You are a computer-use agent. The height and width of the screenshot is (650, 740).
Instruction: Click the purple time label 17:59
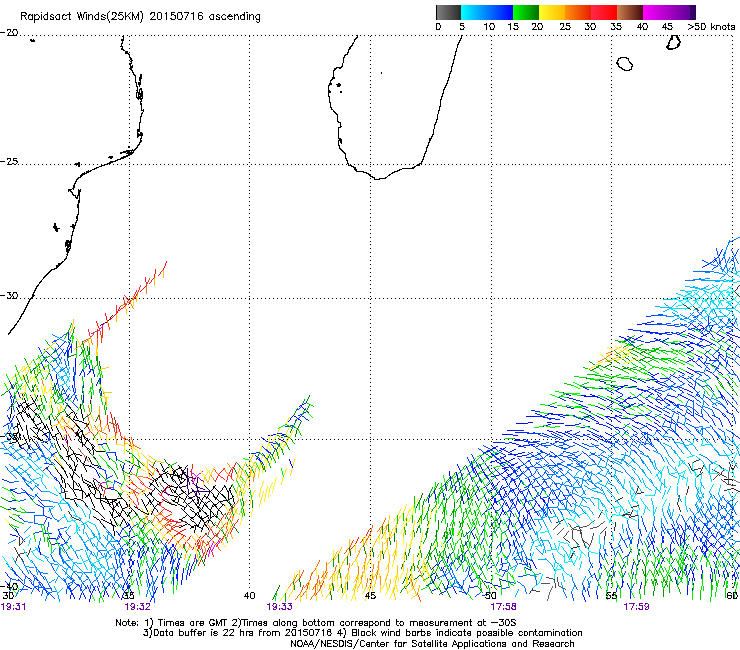pos(636,607)
